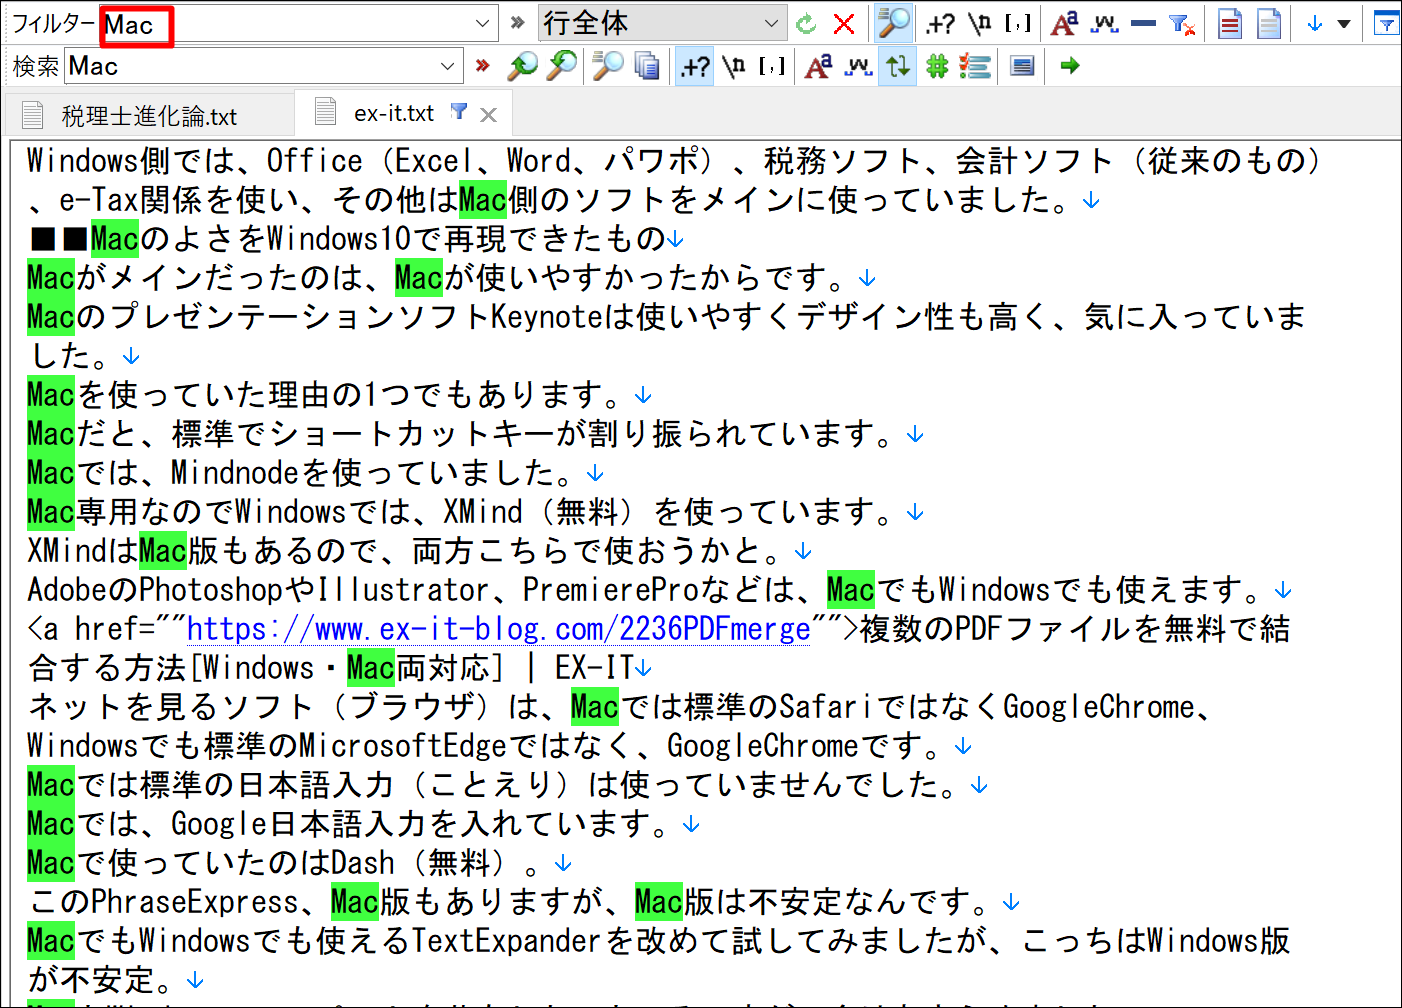Expand the red double-chevron in Find toolbar
Viewport: 1402px width, 1008px height.
pos(483,66)
